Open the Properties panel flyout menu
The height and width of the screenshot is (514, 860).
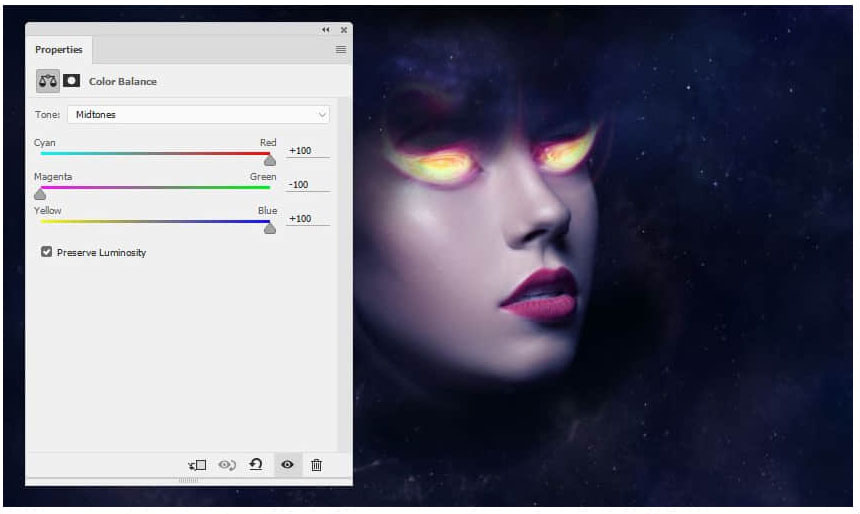[x=341, y=49]
